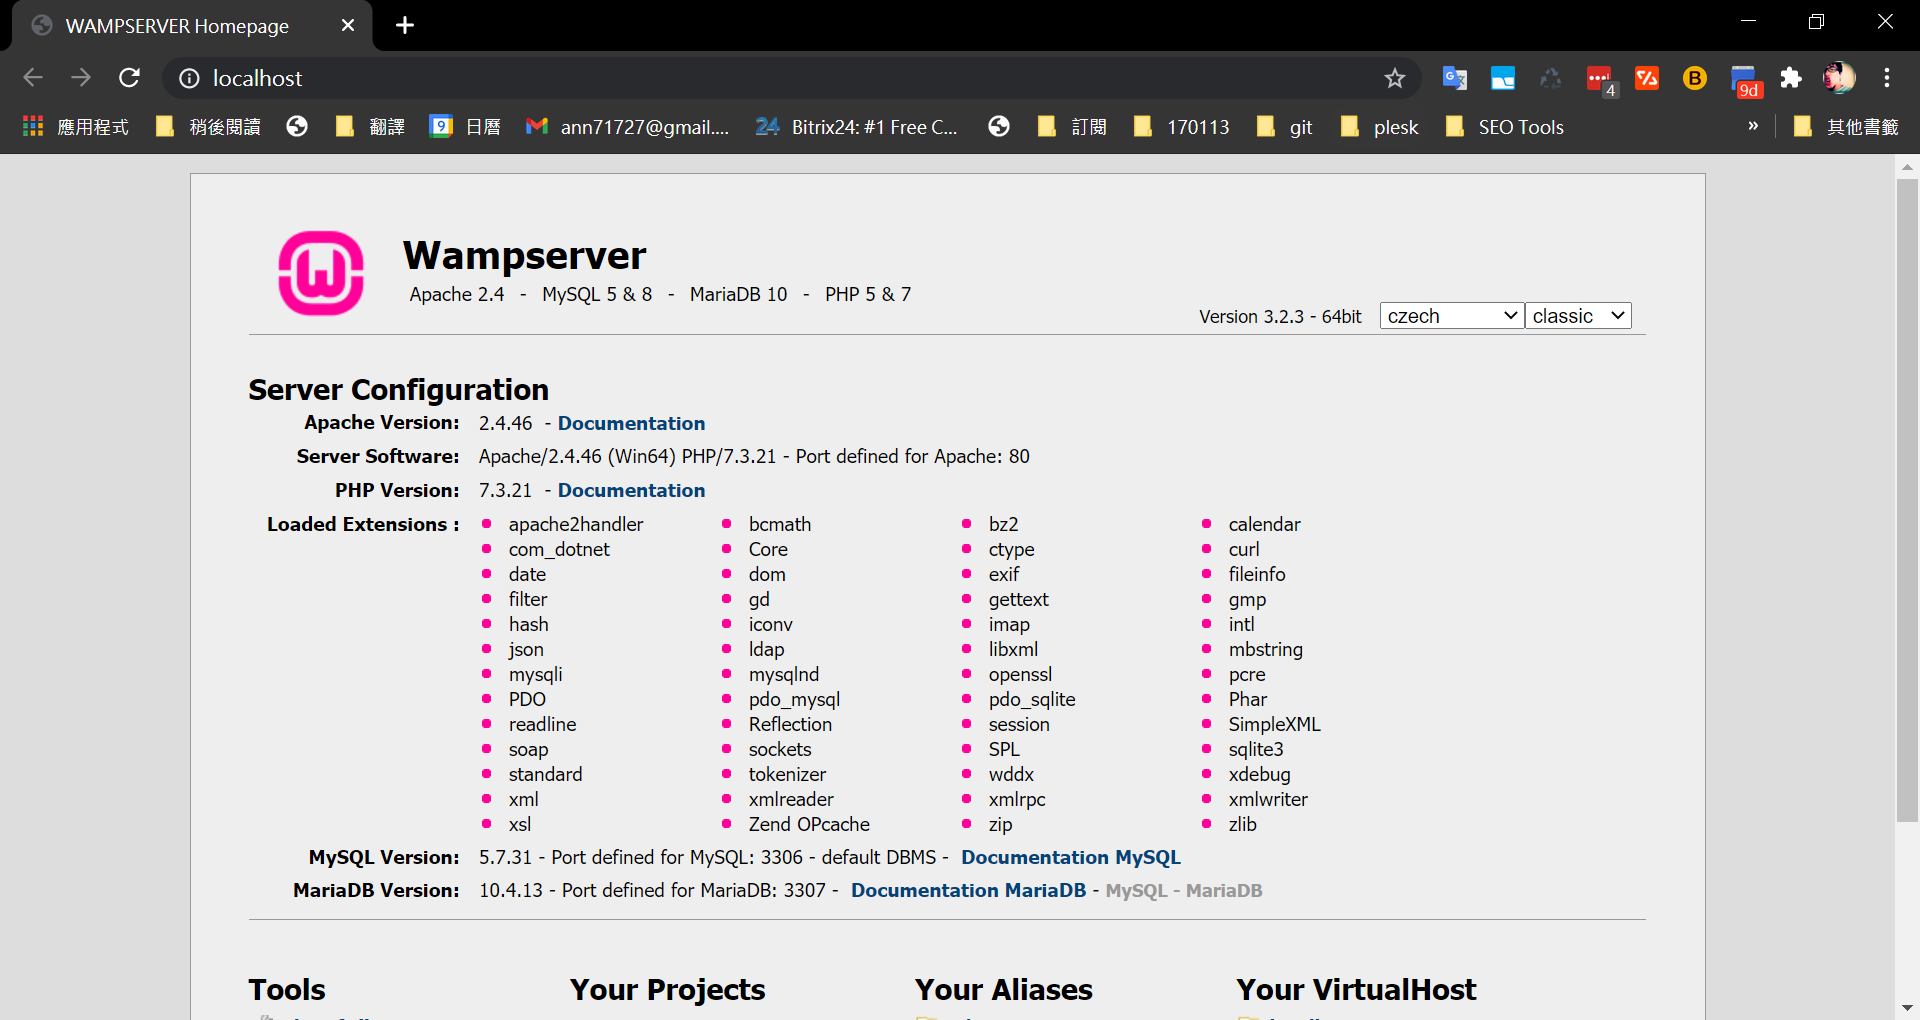This screenshot has height=1020, width=1920.
Task: Click the gray MySQL - MariaDB link
Action: (1184, 890)
